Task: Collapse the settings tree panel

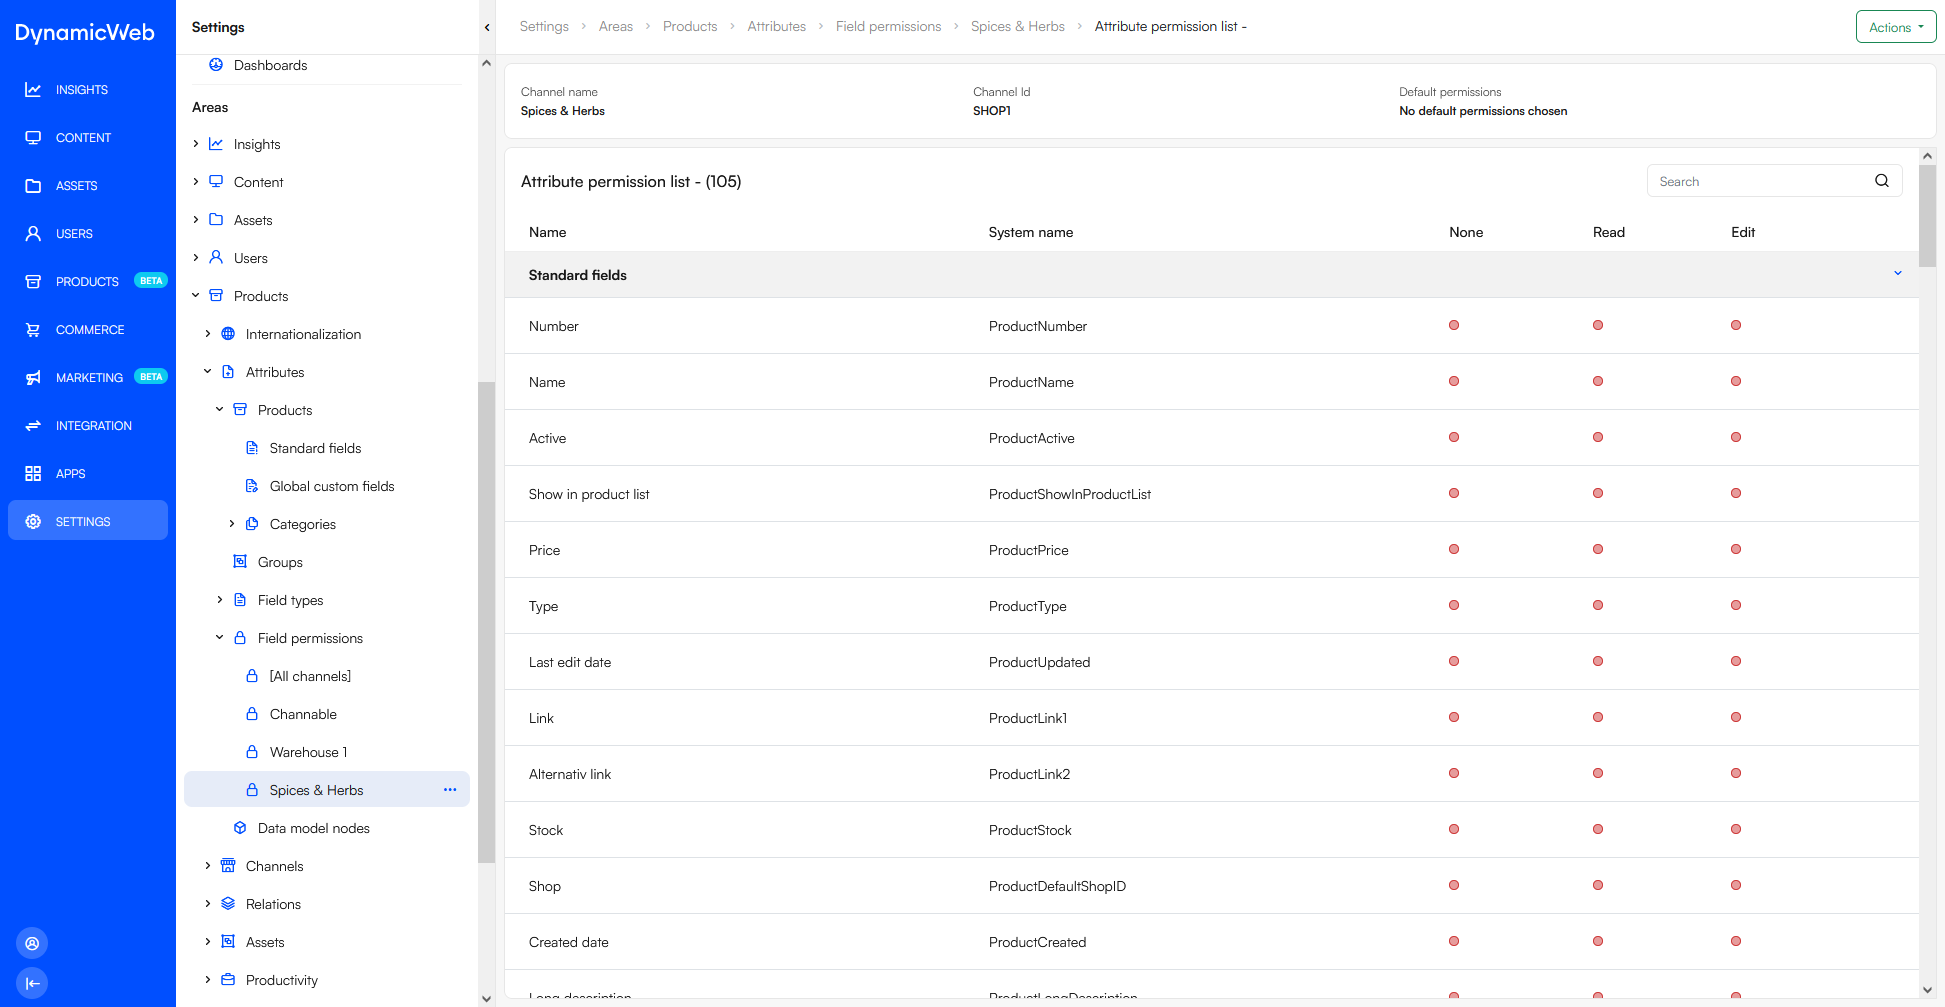Action: [x=487, y=27]
